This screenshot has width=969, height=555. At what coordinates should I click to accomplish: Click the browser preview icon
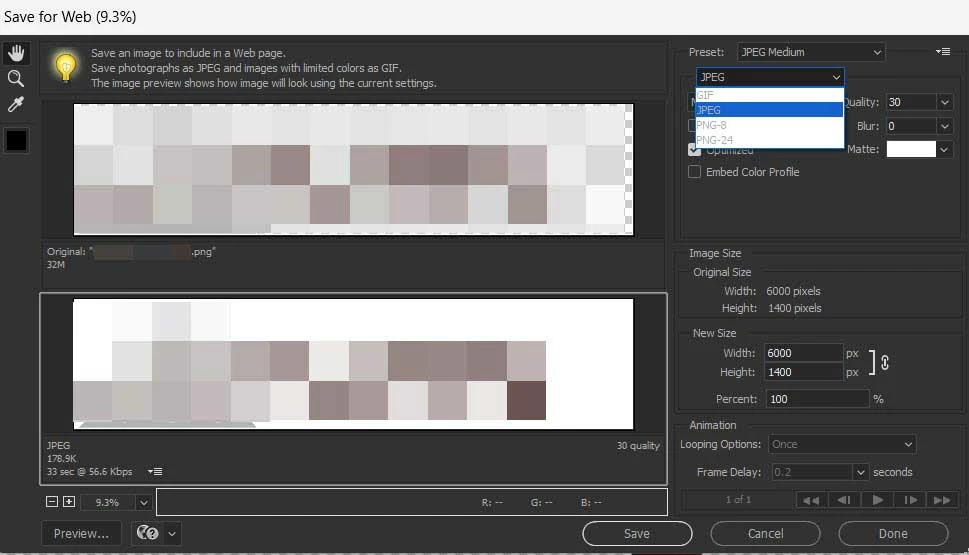[x=147, y=533]
